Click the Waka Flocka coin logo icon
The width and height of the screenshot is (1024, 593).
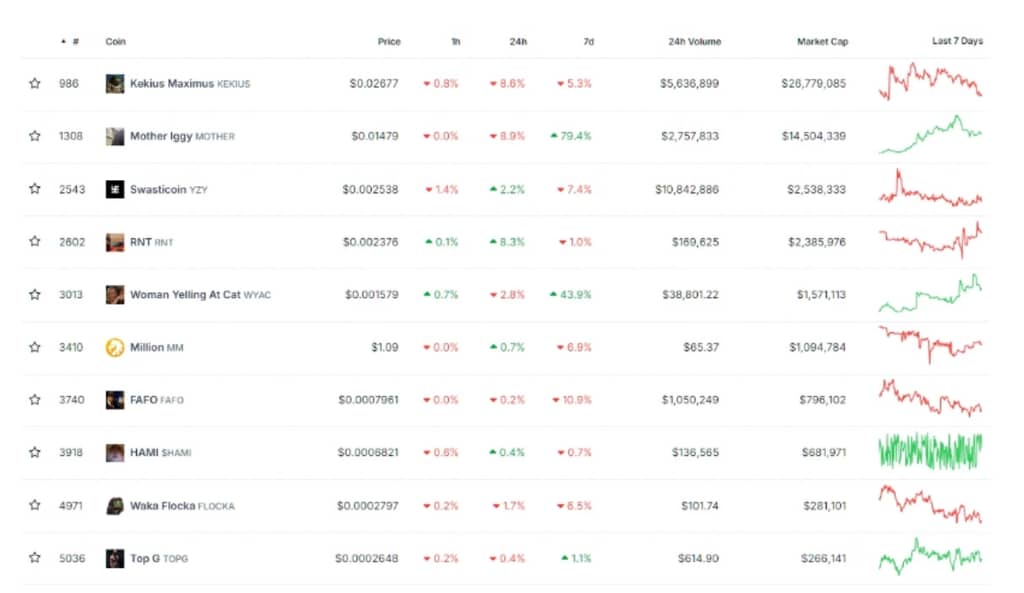click(115, 506)
